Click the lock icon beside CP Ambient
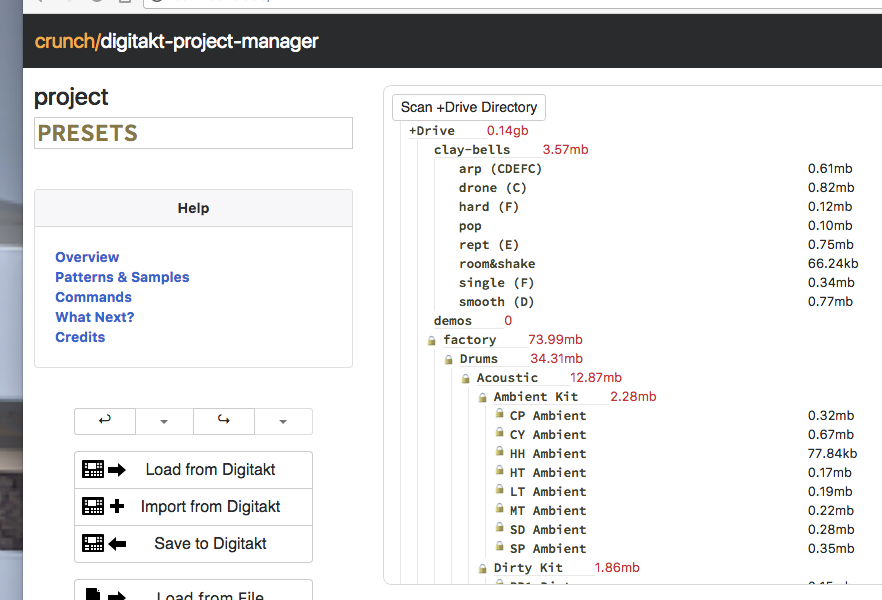Screen dimensions: 882x600 coord(499,416)
